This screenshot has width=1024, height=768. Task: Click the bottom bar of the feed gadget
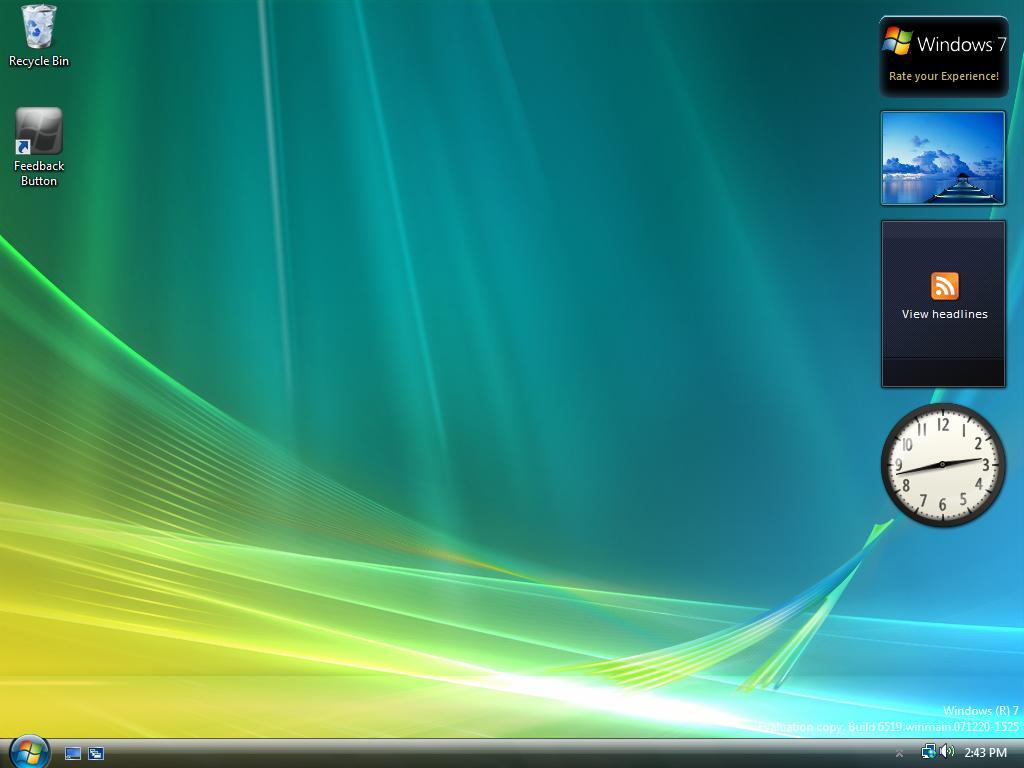(x=943, y=372)
